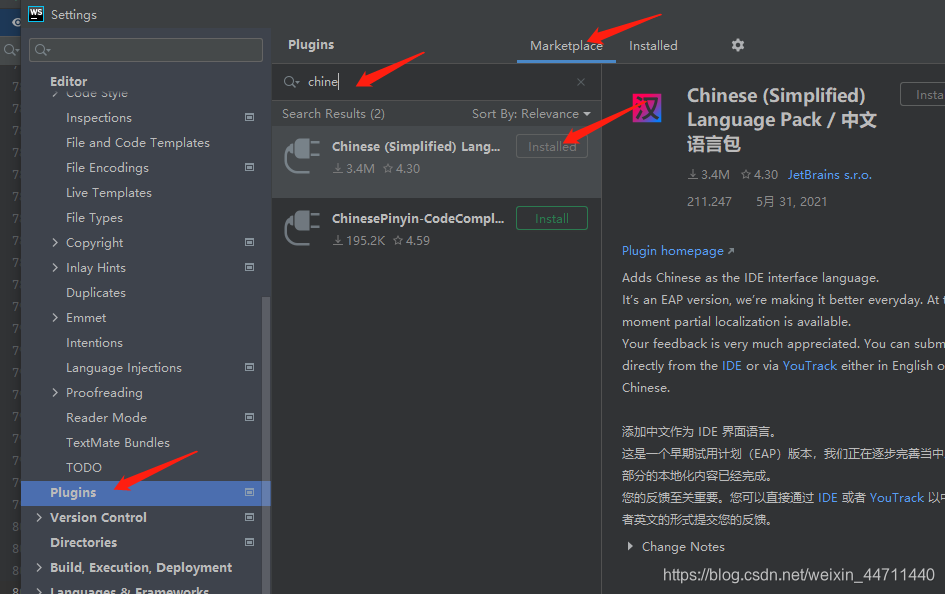Open Reader Mode settings
The width and height of the screenshot is (945, 594).
(106, 417)
